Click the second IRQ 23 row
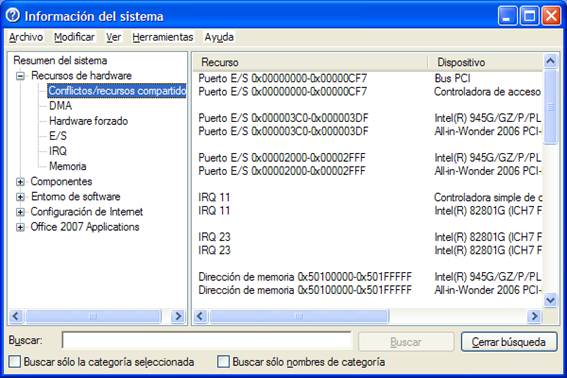 (368, 250)
